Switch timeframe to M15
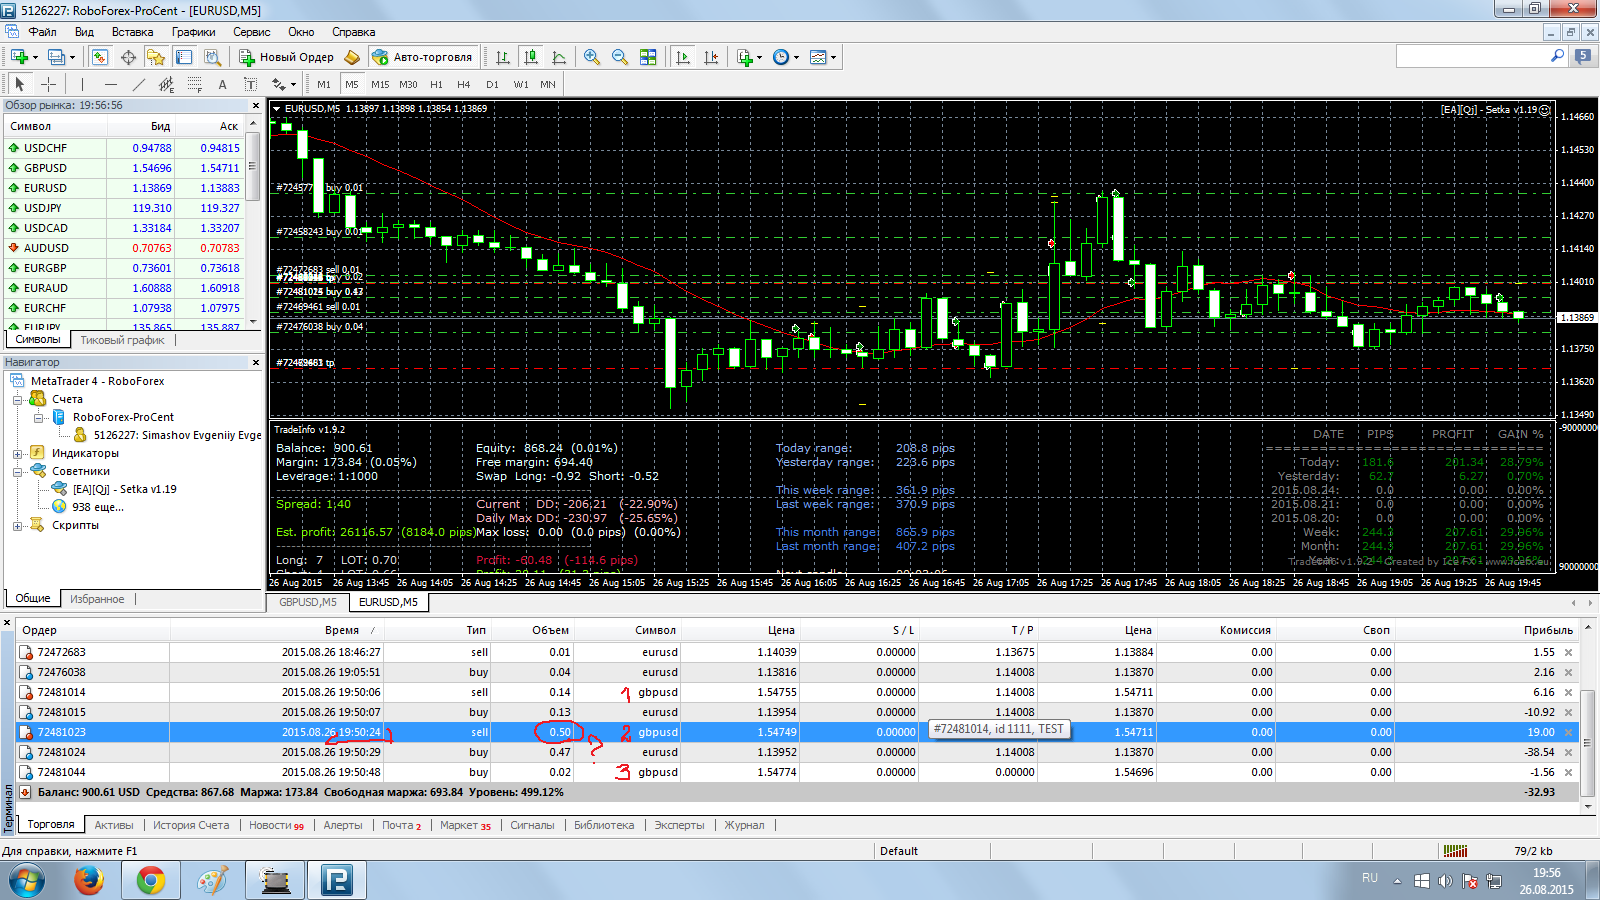This screenshot has height=900, width=1600. coord(380,84)
